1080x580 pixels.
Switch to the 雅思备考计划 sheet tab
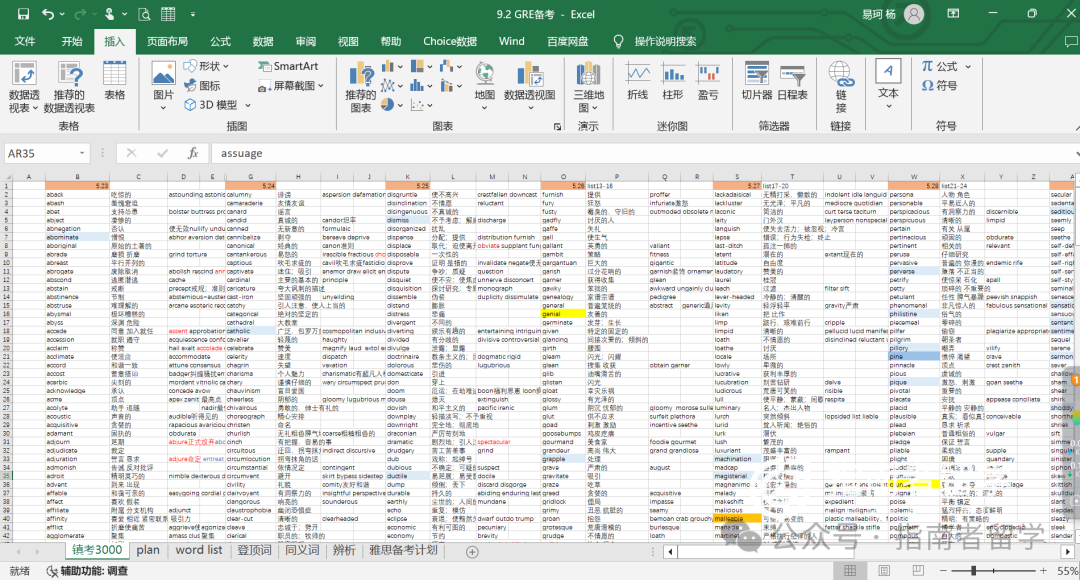pos(403,550)
